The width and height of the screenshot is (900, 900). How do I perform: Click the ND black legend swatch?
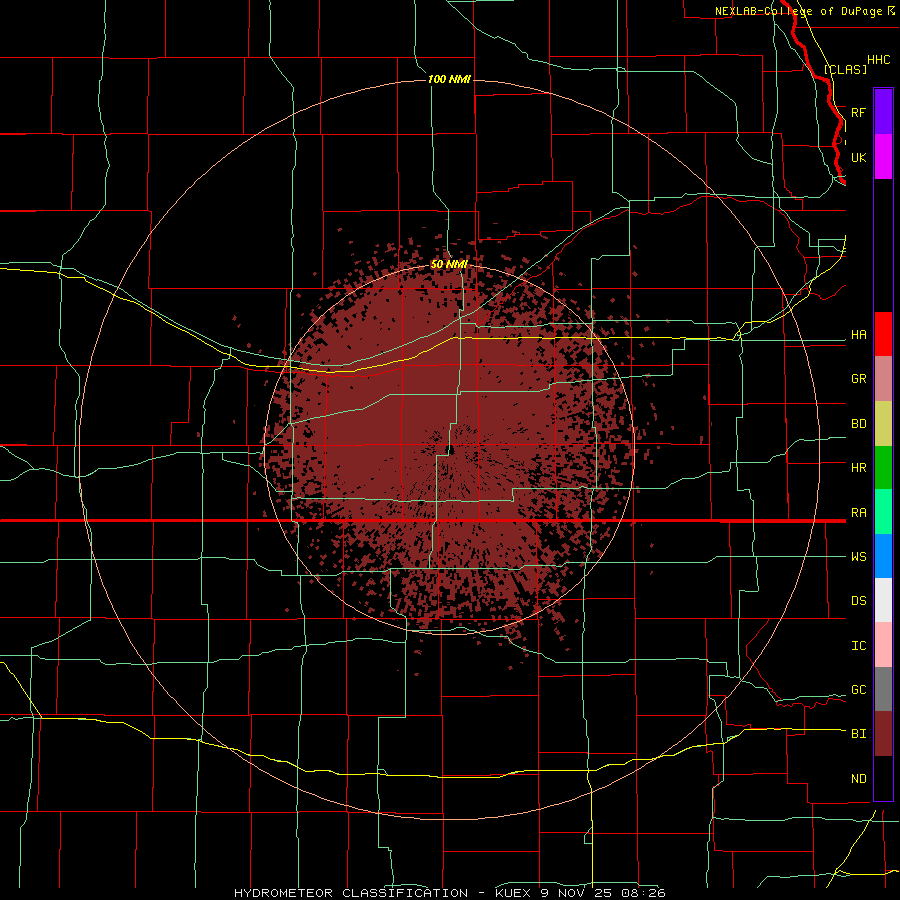pos(883,778)
